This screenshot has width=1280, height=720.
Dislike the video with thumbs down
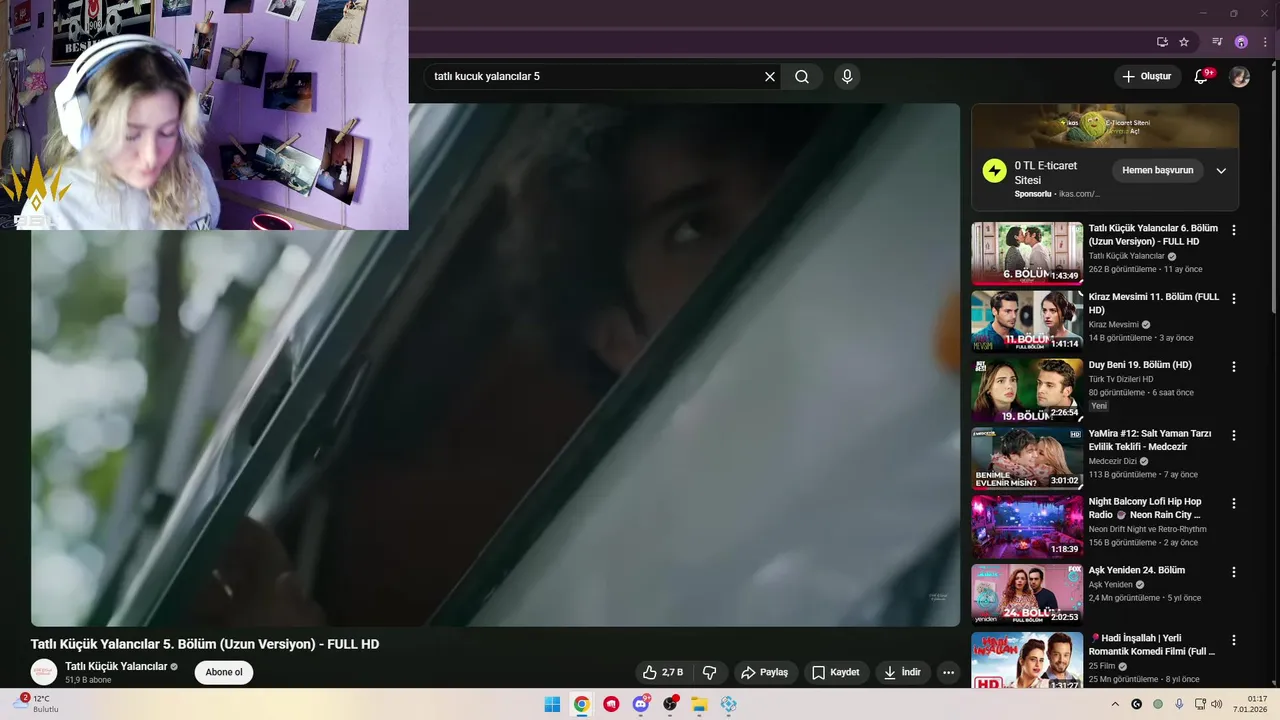tap(709, 672)
